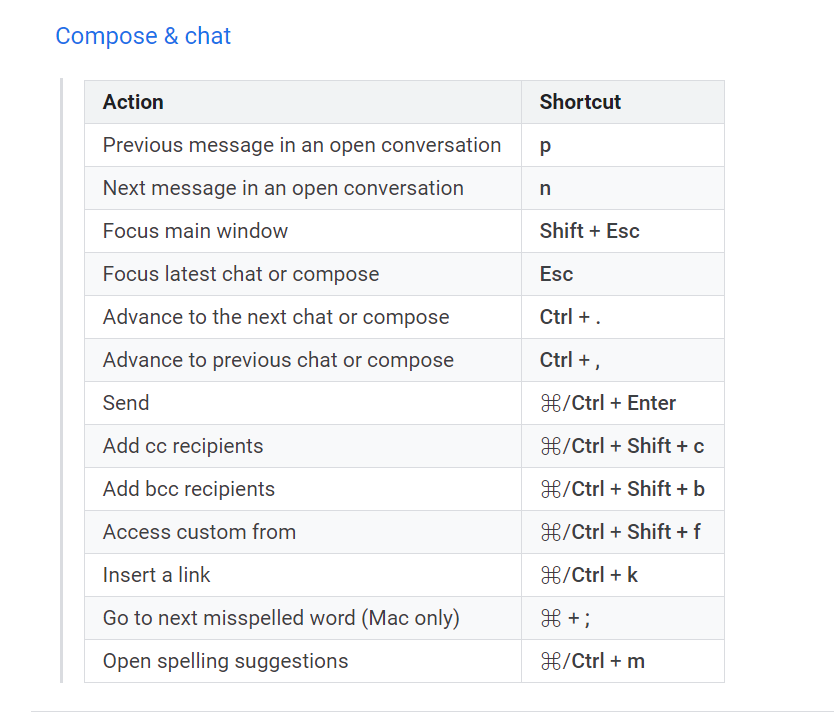
Task: Click the Shortcut column header
Action: pos(580,102)
